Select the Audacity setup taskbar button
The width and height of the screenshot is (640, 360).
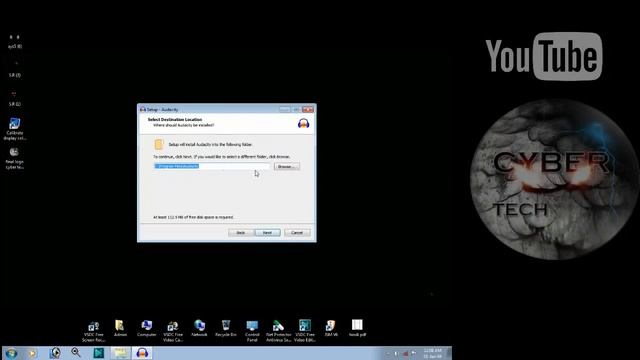pyautogui.click(x=142, y=353)
